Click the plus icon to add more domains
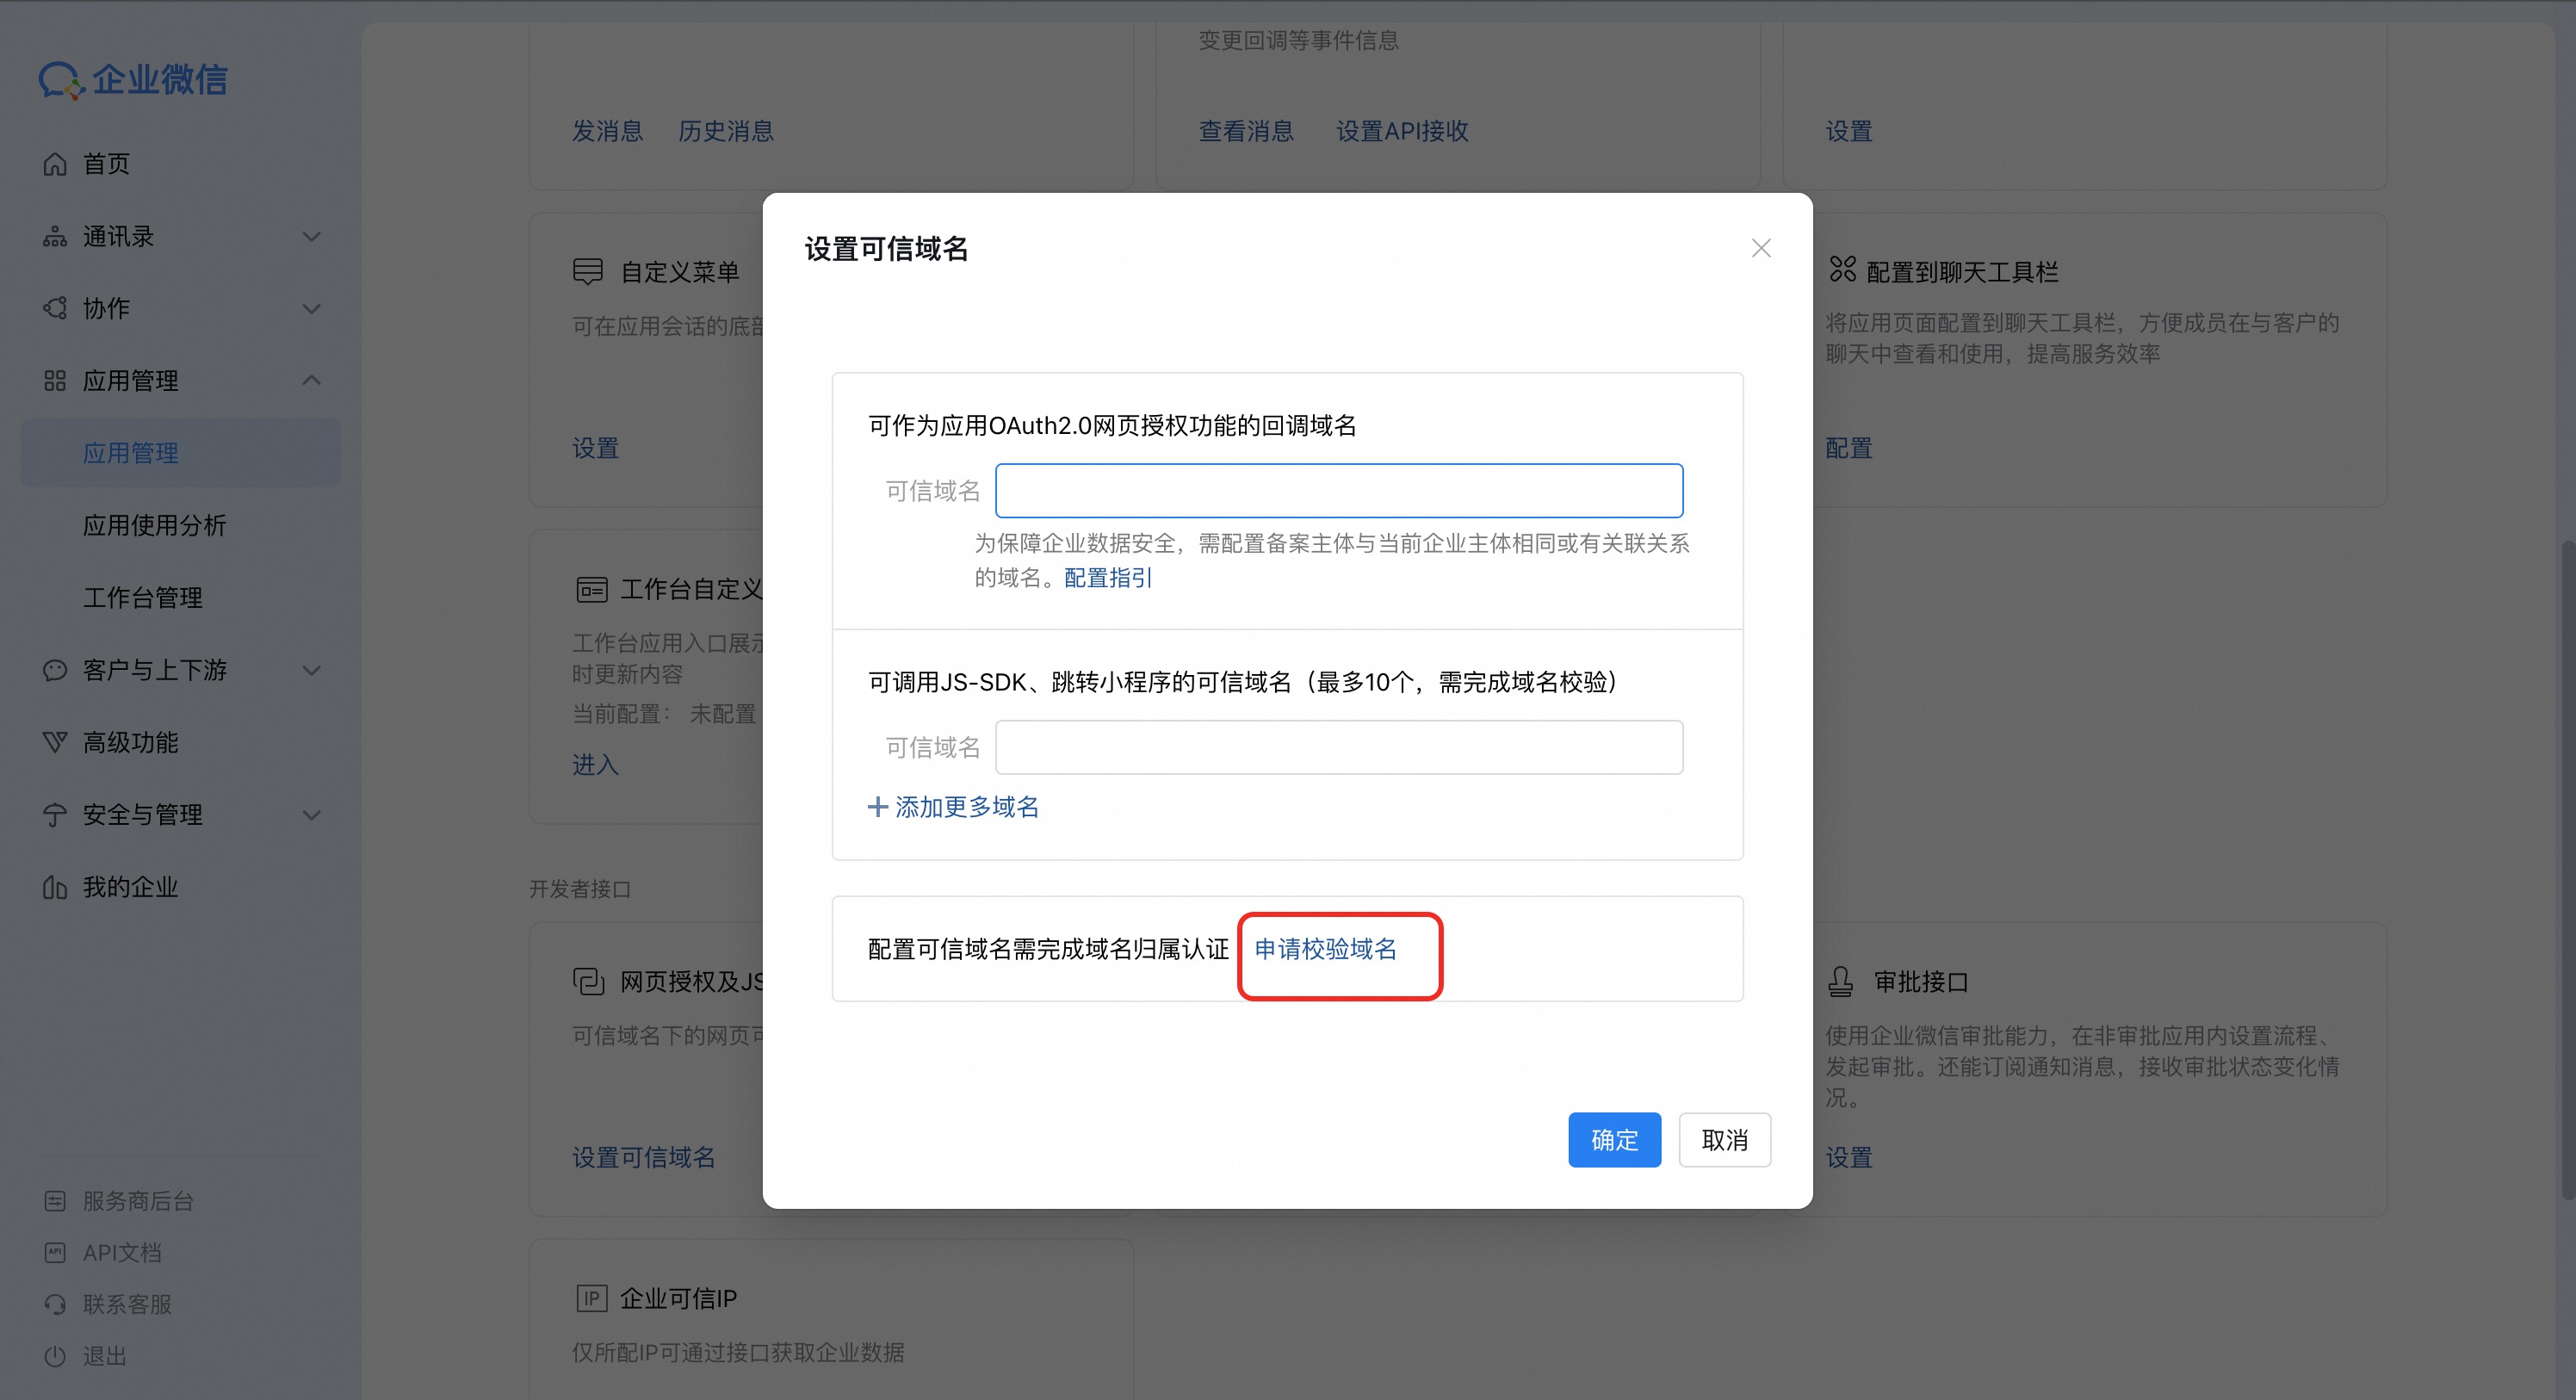This screenshot has height=1400, width=2576. click(x=877, y=807)
